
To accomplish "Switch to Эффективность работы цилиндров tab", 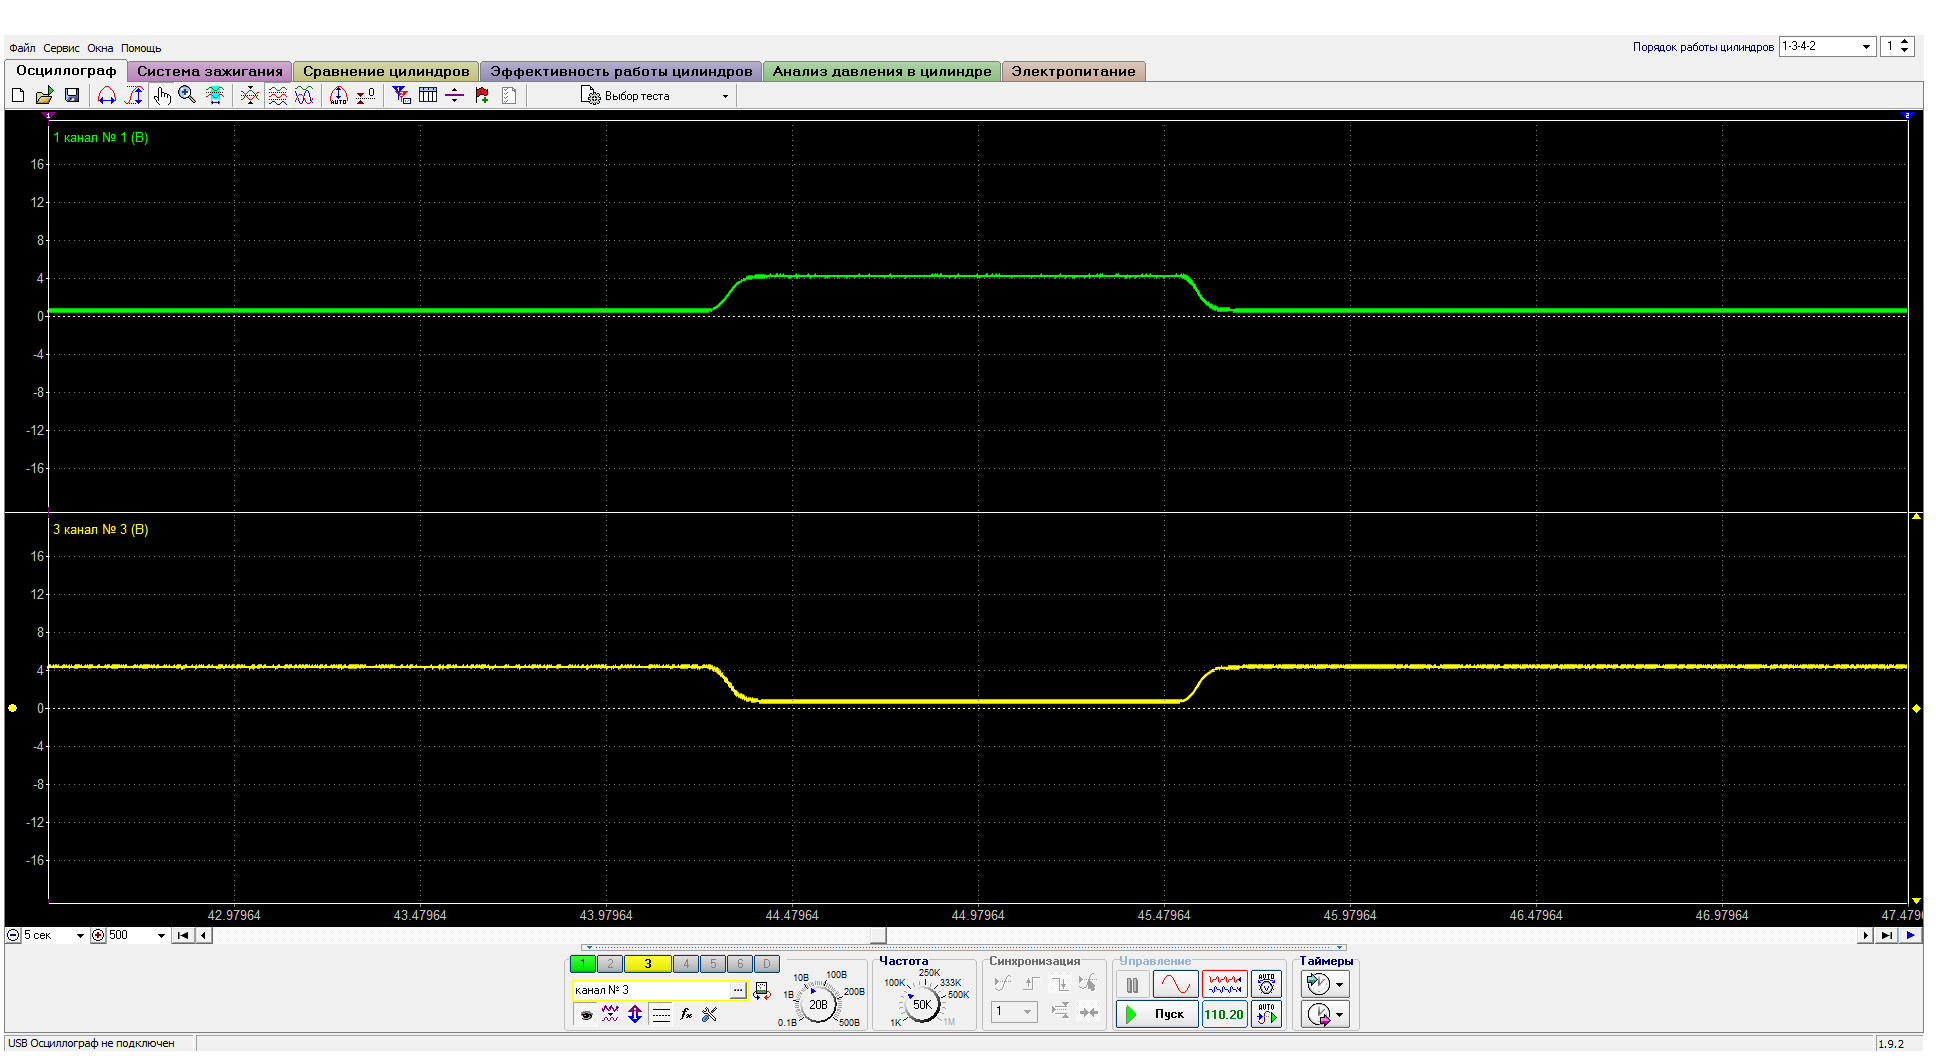I will click(621, 71).
